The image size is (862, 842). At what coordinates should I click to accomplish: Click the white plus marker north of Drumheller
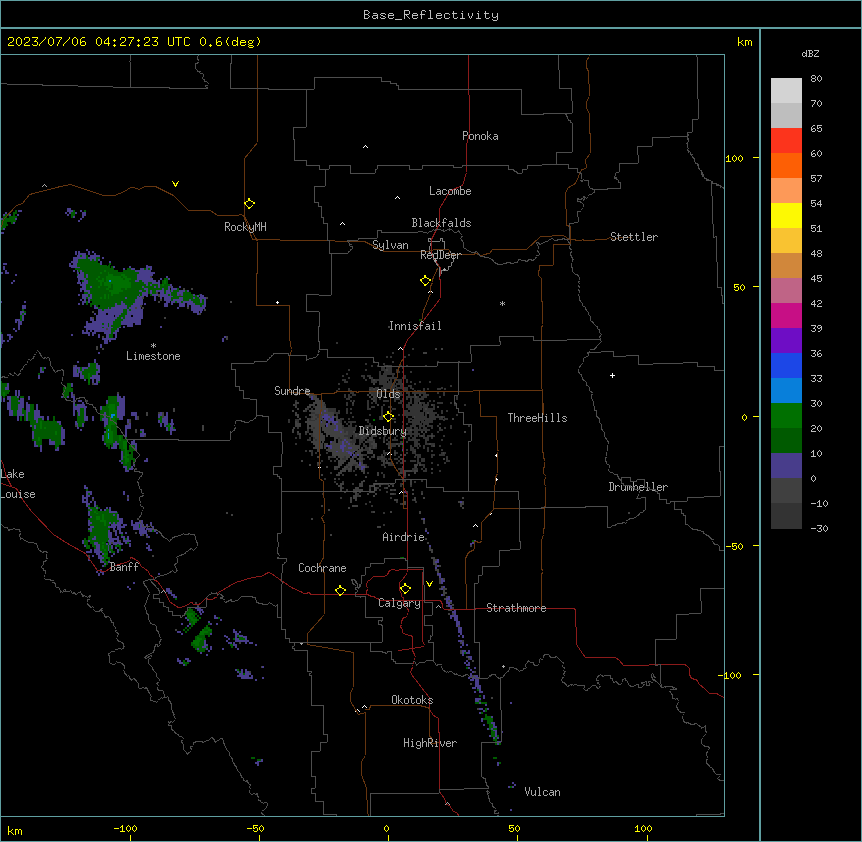tap(612, 375)
